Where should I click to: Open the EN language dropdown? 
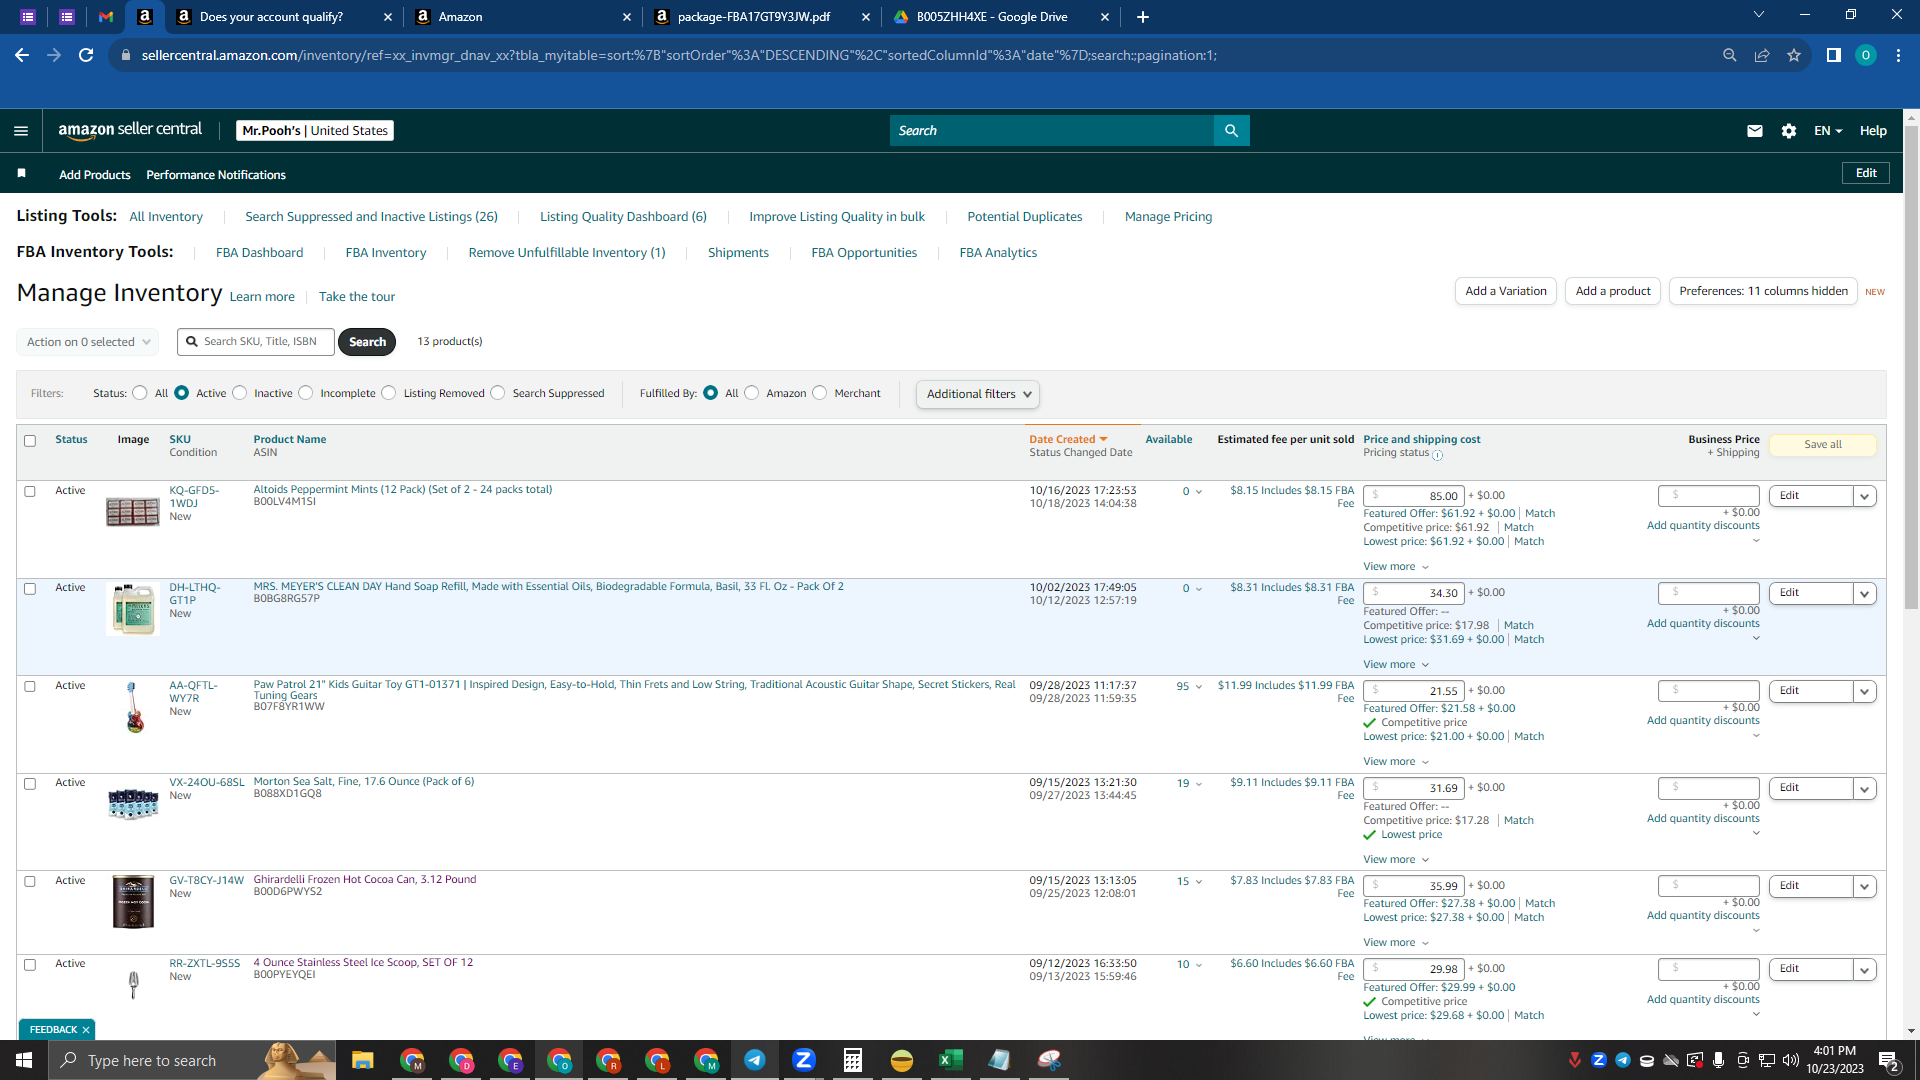click(x=1828, y=131)
